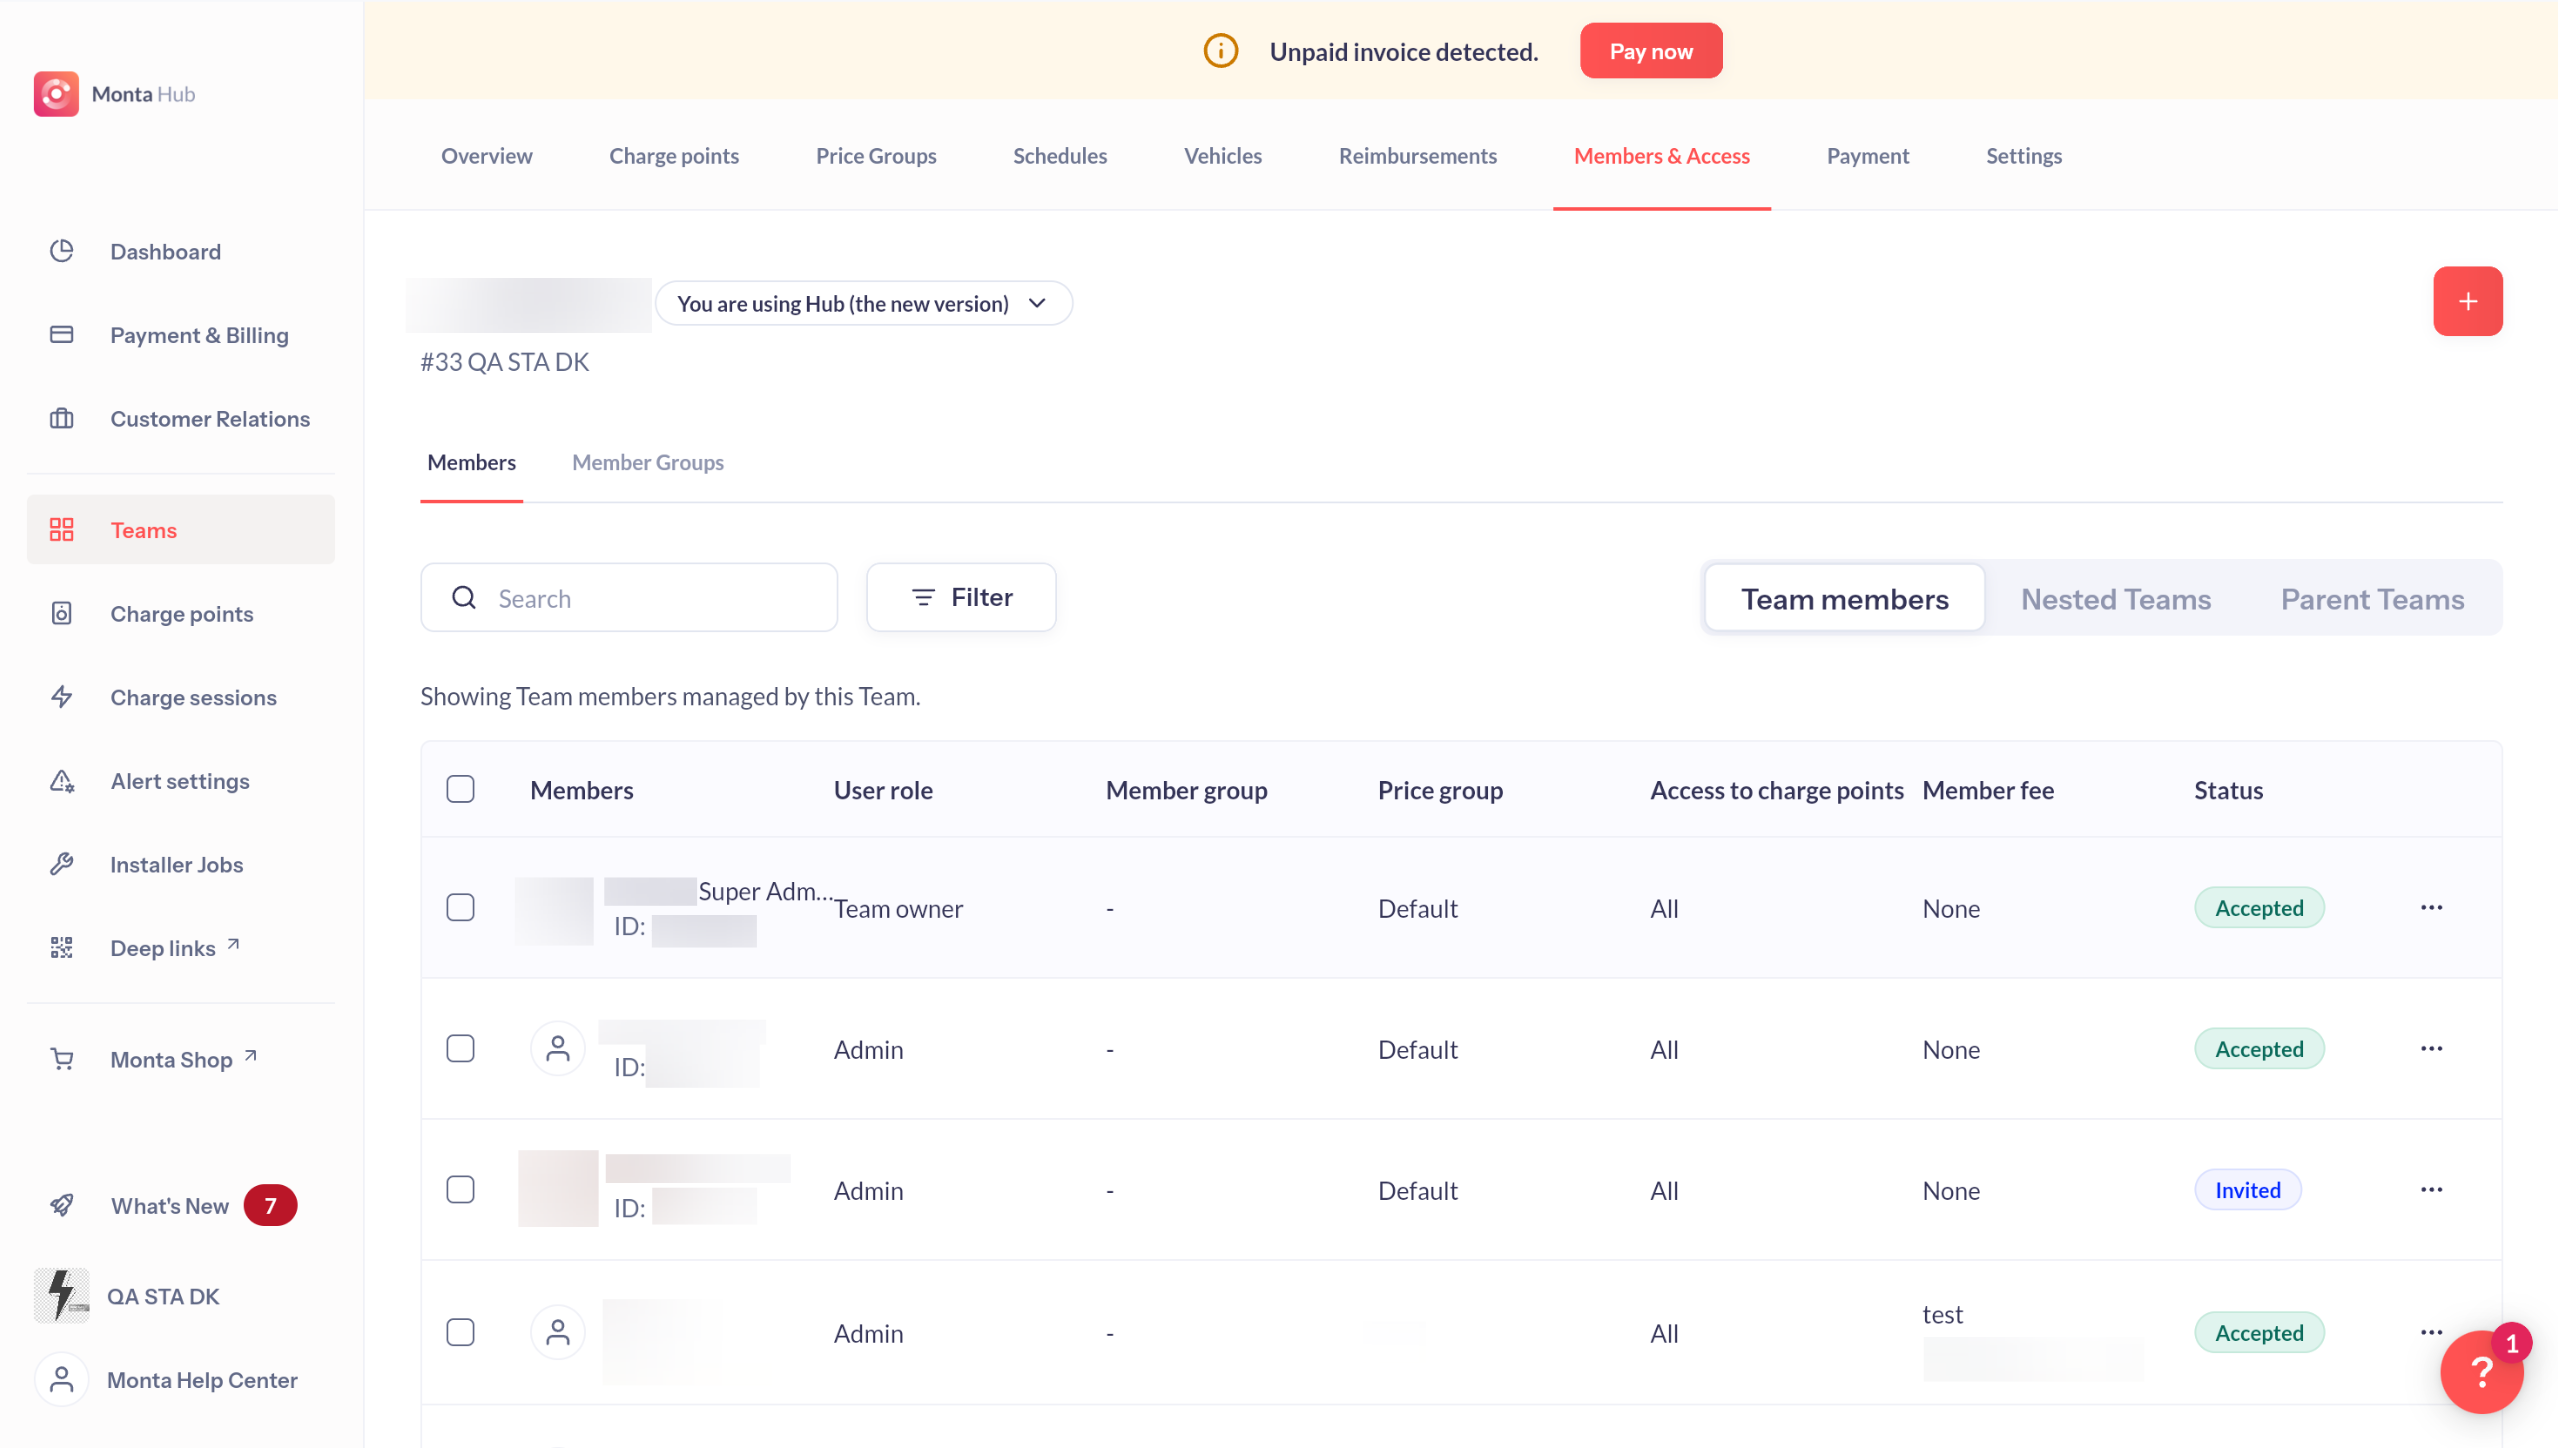Click the Monta Hub logo icon
The image size is (2558, 1448).
[56, 94]
